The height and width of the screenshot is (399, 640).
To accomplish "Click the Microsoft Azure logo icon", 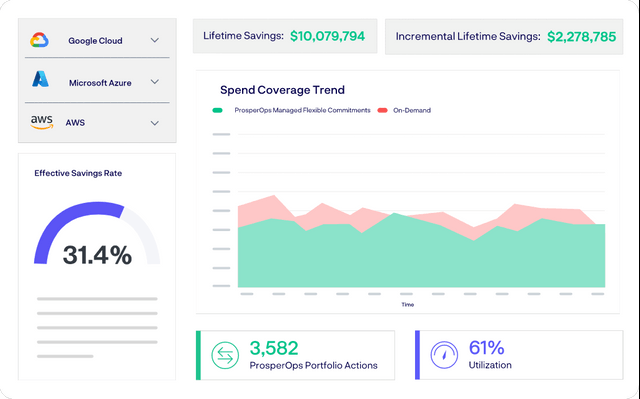I will click(x=40, y=79).
